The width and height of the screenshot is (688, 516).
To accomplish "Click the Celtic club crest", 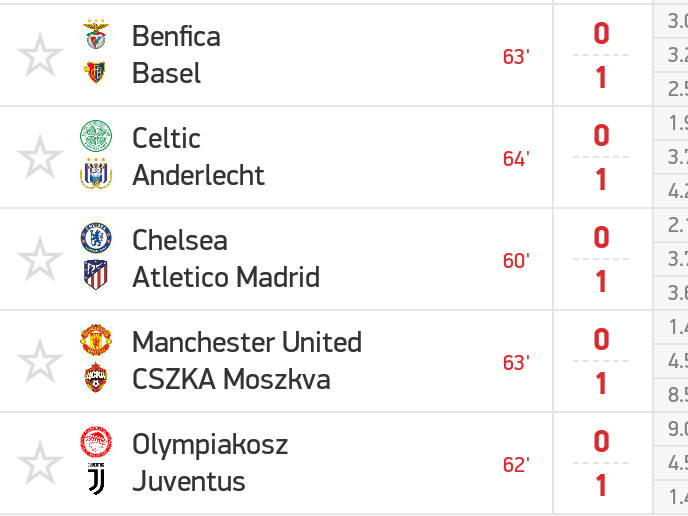I will (96, 136).
